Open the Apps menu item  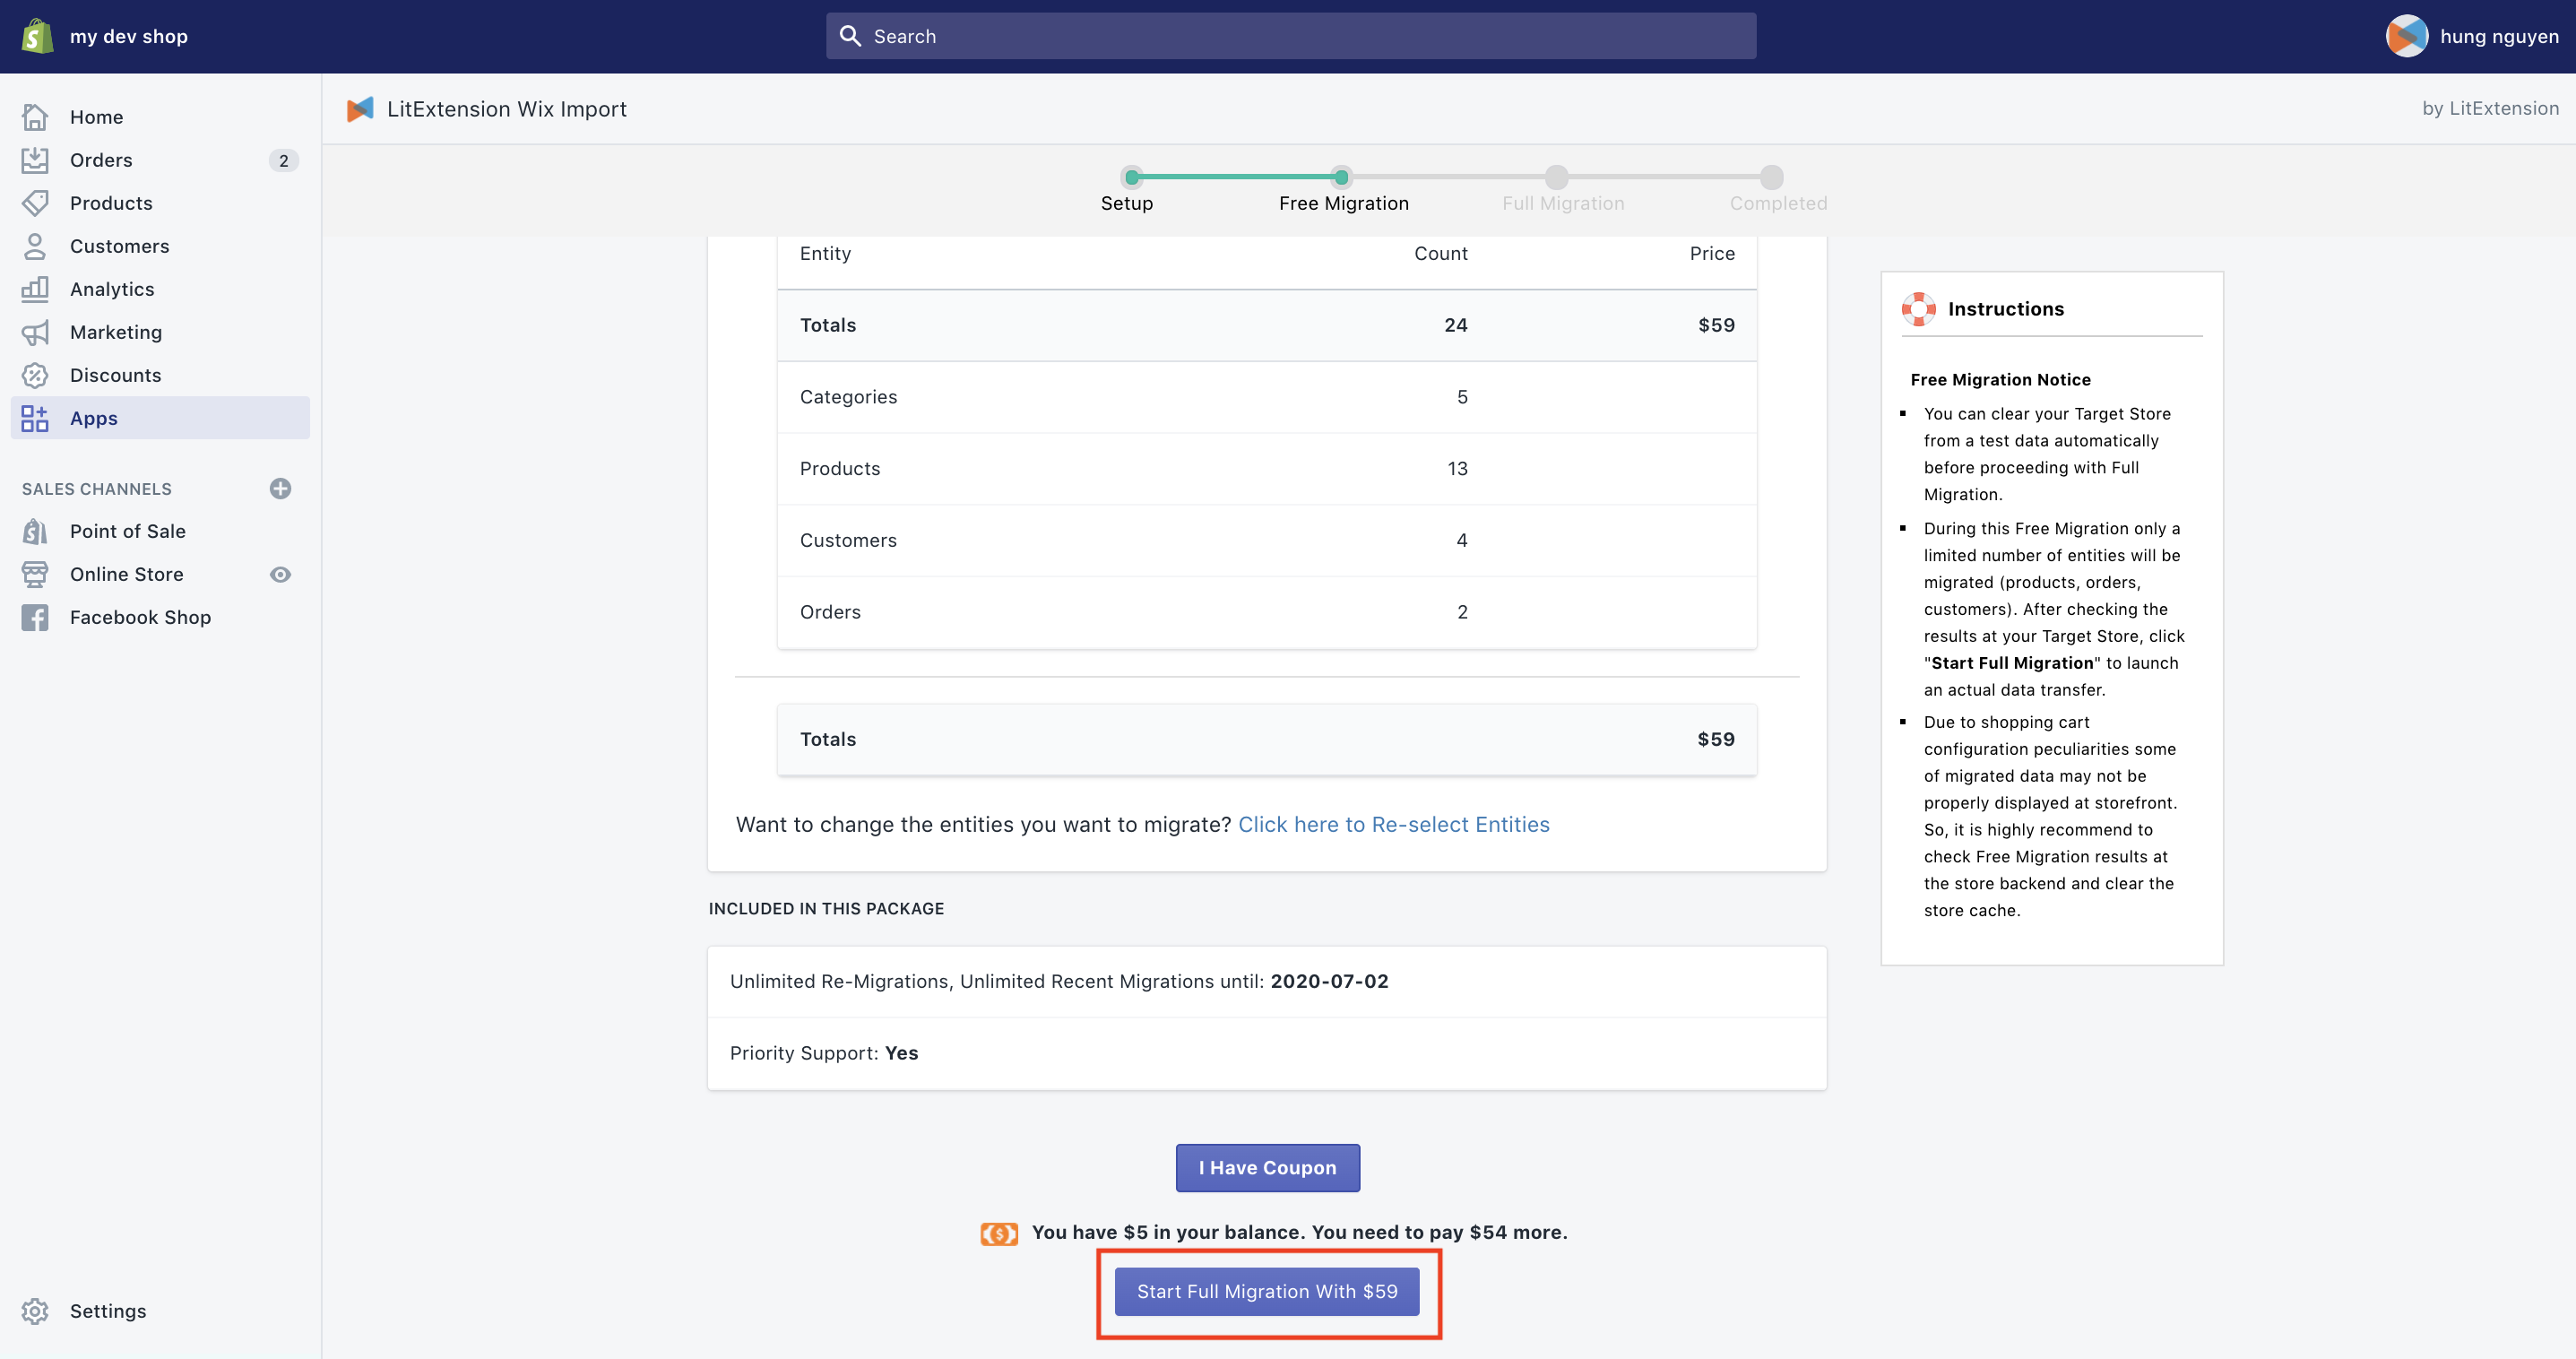(x=160, y=418)
